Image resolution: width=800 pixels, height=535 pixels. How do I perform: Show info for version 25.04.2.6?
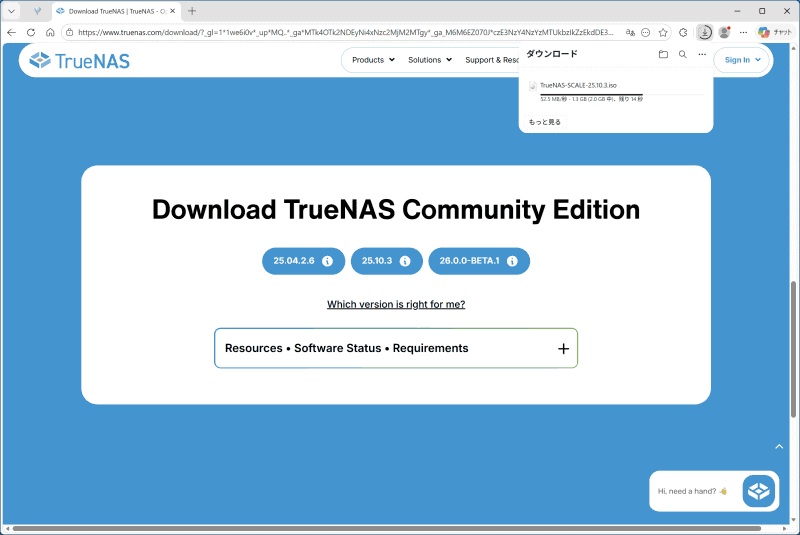point(328,261)
